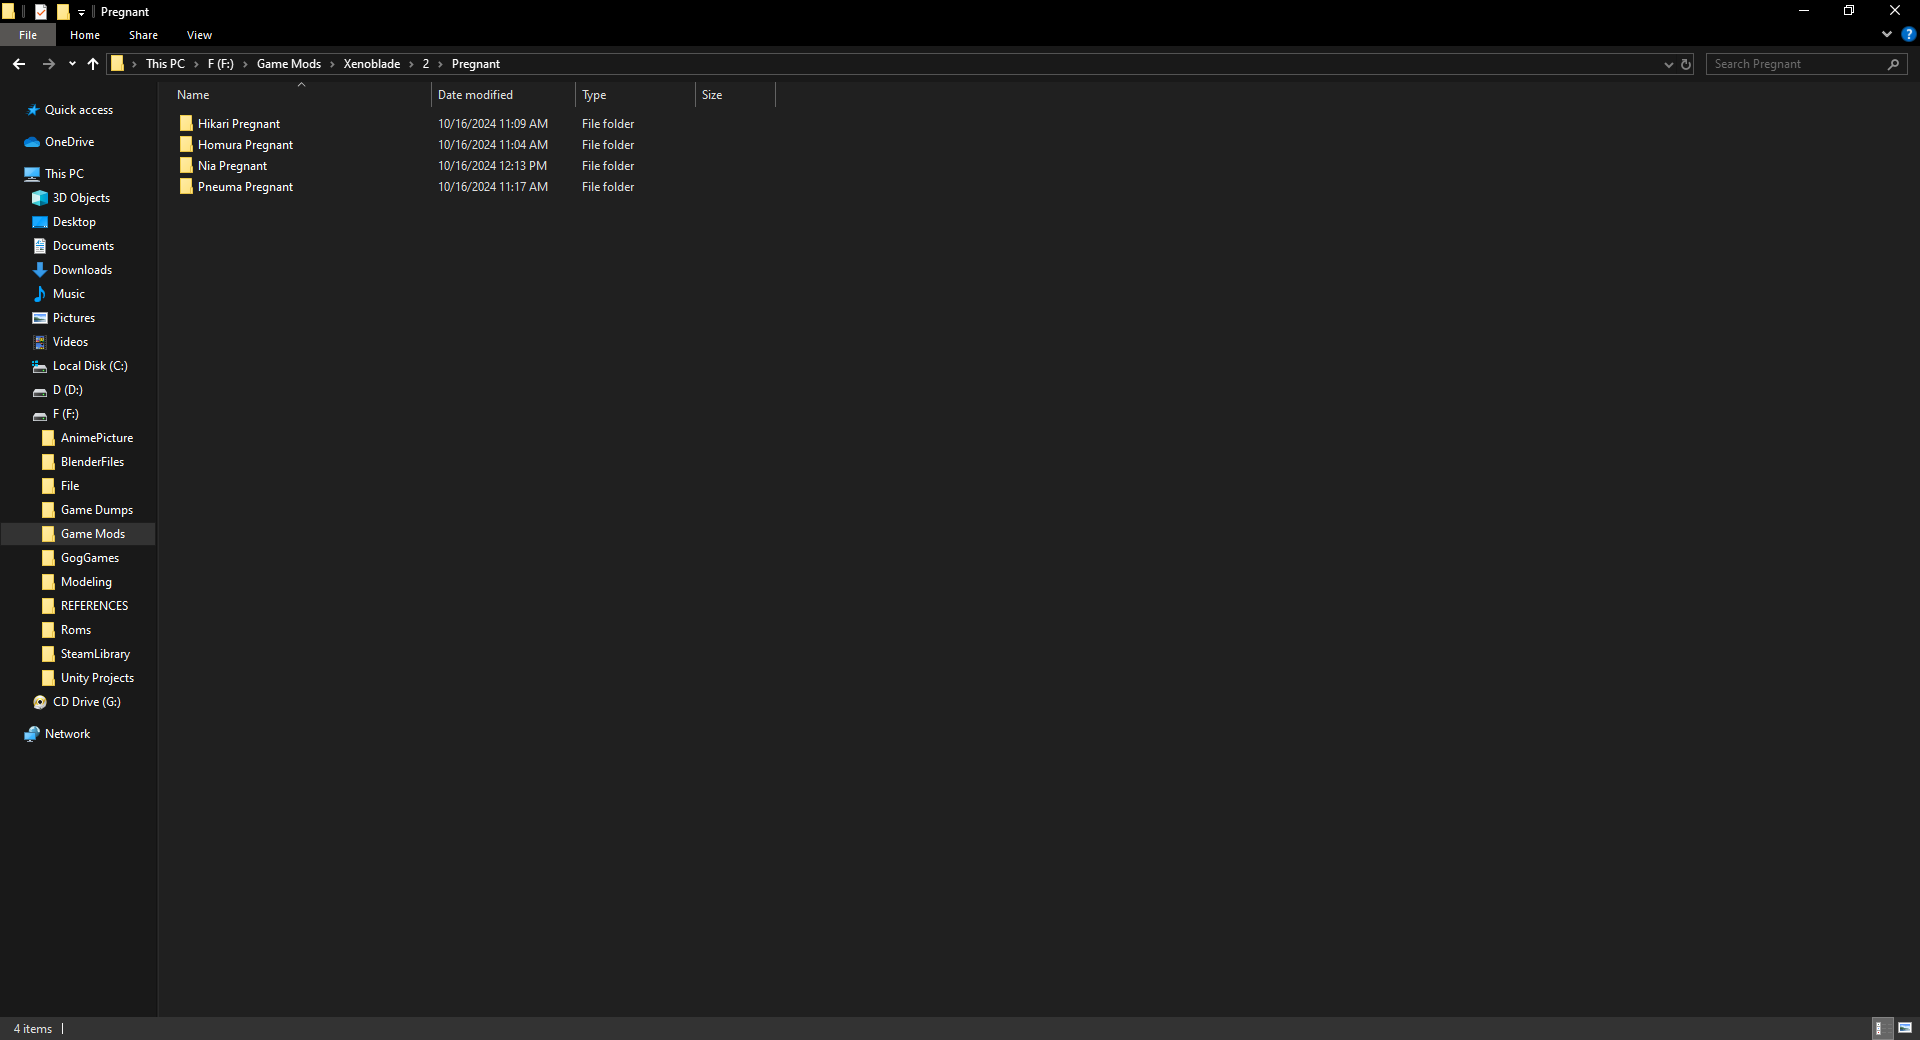
Task: Select the Homura Pregnant folder
Action: pyautogui.click(x=245, y=145)
